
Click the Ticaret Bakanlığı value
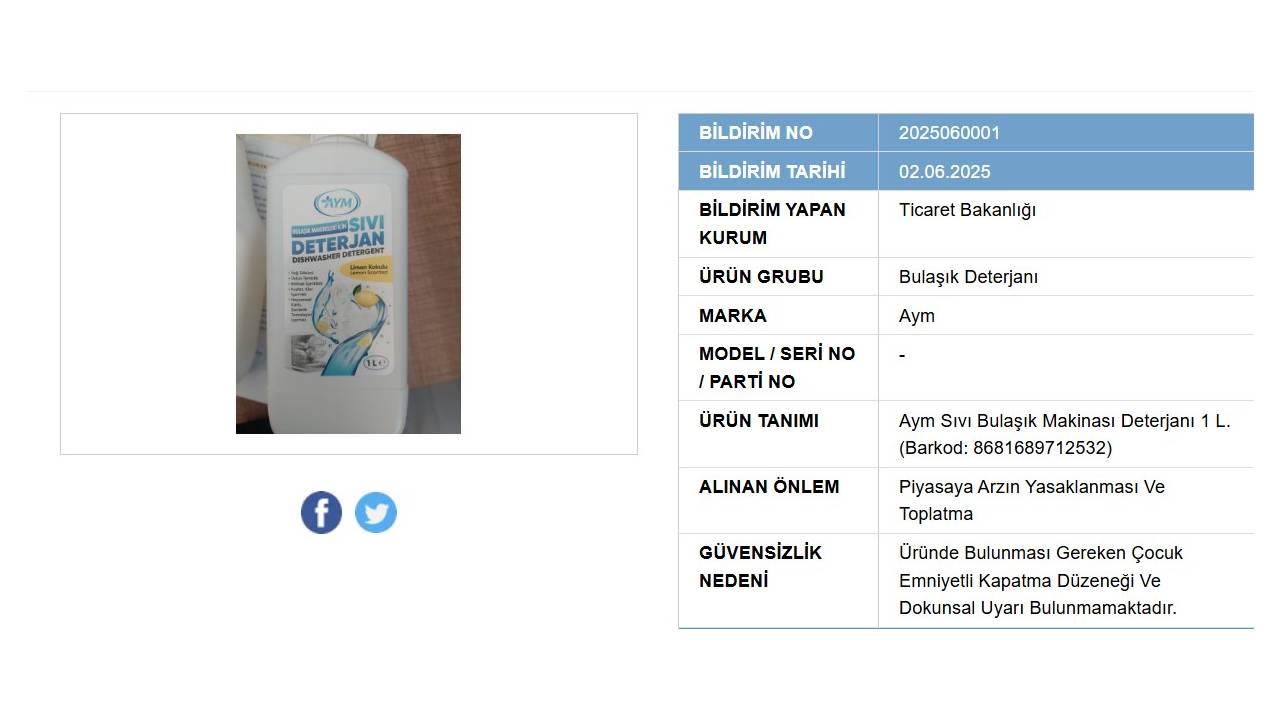(x=967, y=210)
